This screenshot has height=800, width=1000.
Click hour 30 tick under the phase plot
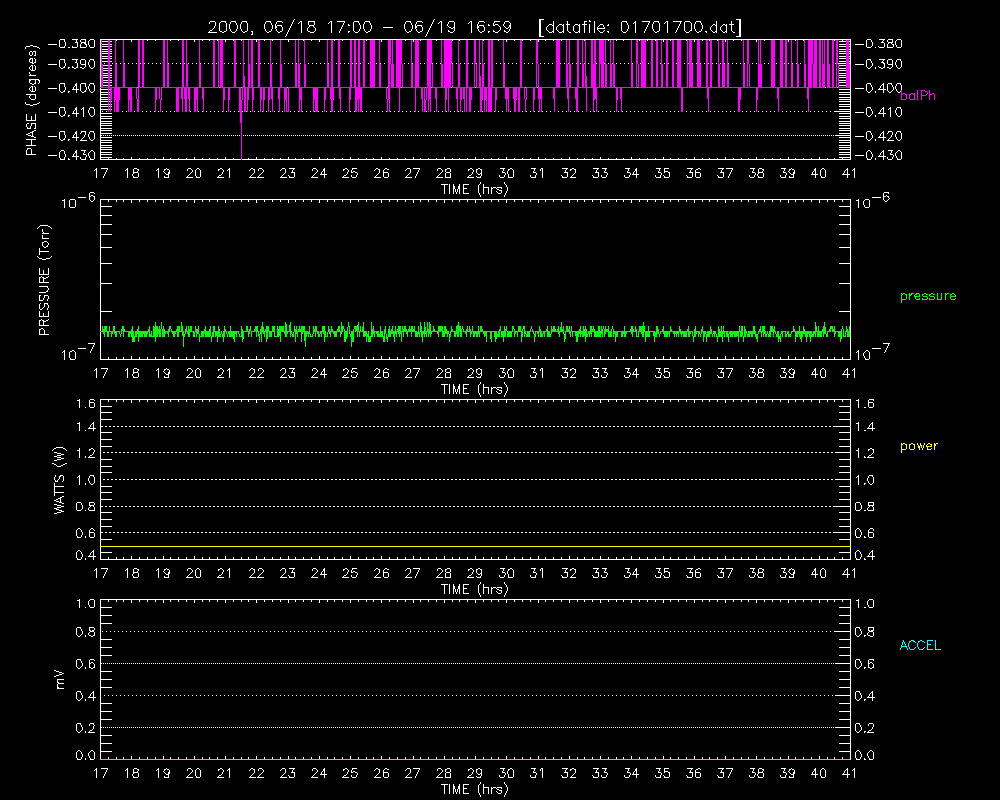pos(506,174)
